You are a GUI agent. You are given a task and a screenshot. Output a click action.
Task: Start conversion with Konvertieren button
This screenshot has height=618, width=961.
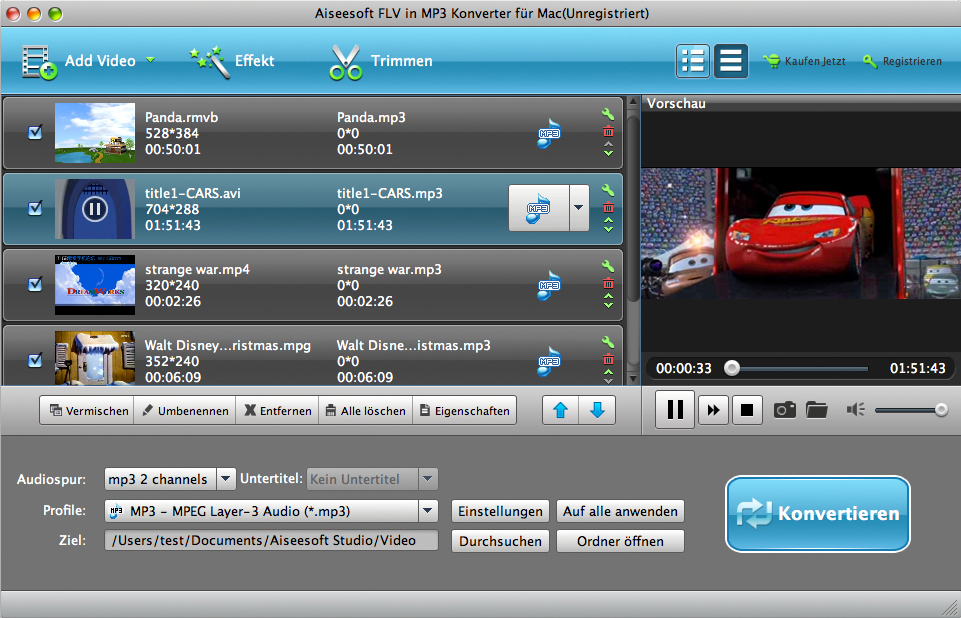(818, 514)
